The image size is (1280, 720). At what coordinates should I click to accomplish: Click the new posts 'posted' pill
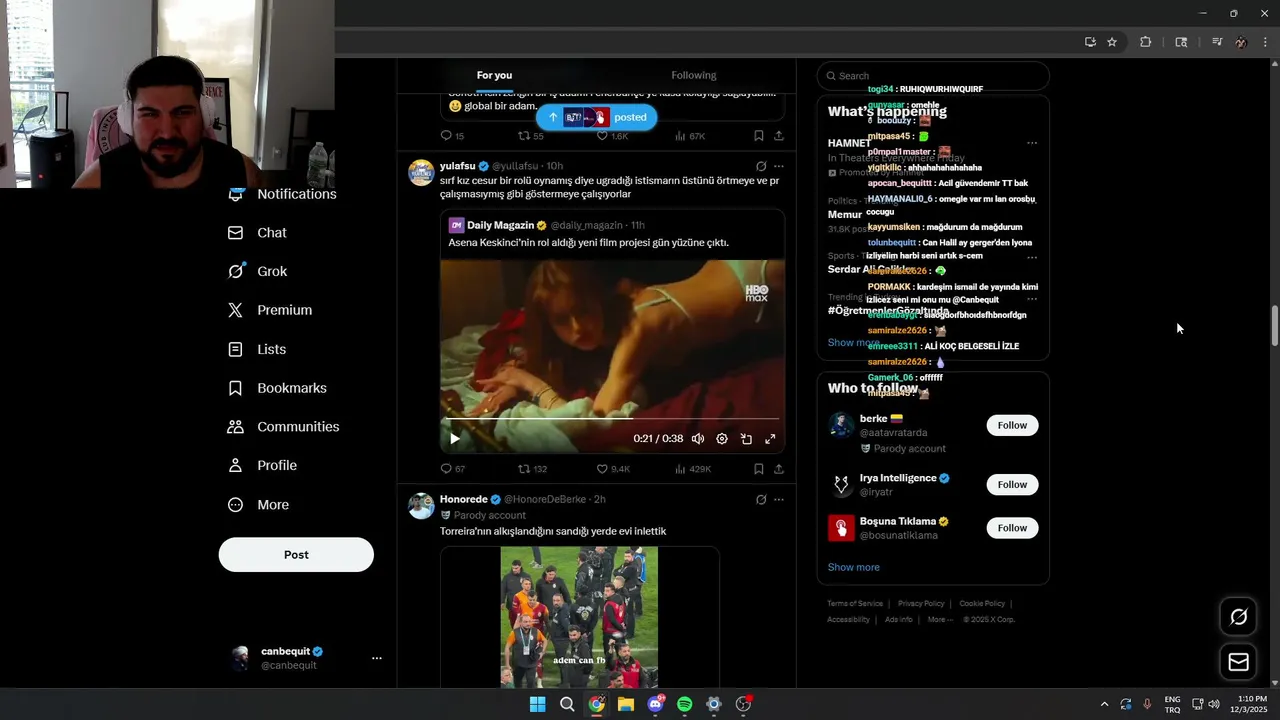596,117
